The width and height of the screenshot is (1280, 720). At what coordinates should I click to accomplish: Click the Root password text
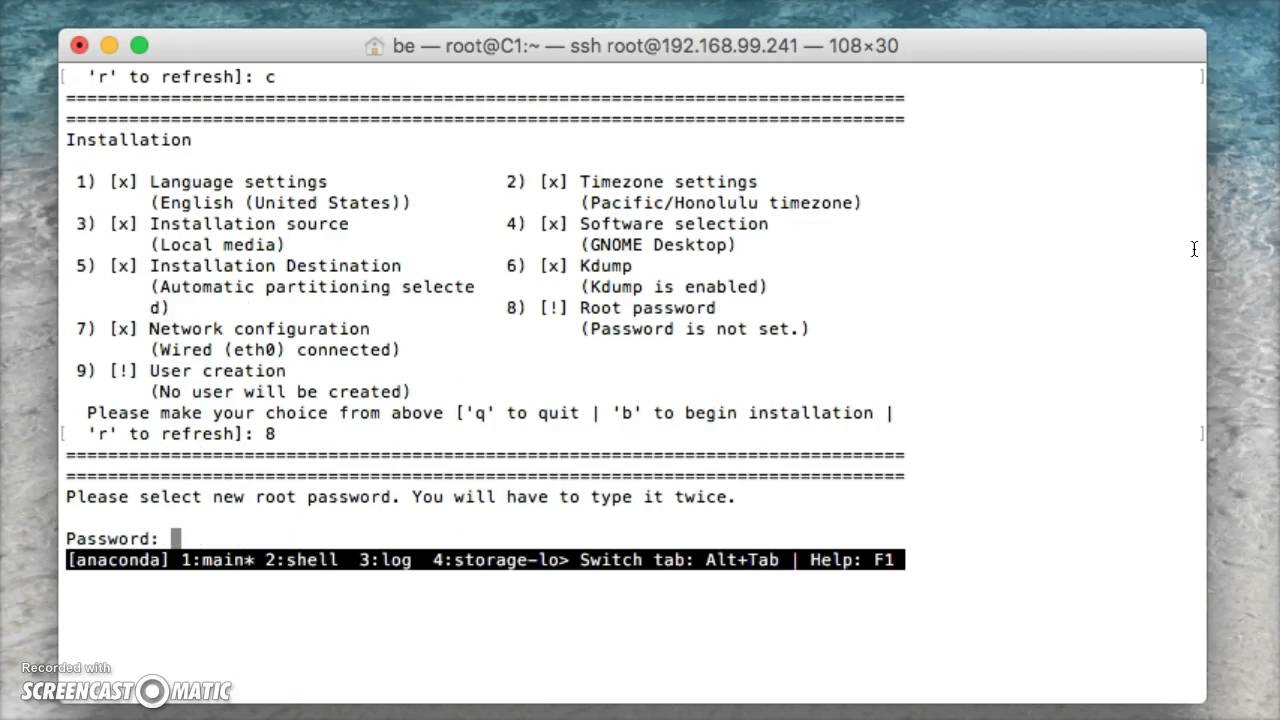(x=647, y=308)
